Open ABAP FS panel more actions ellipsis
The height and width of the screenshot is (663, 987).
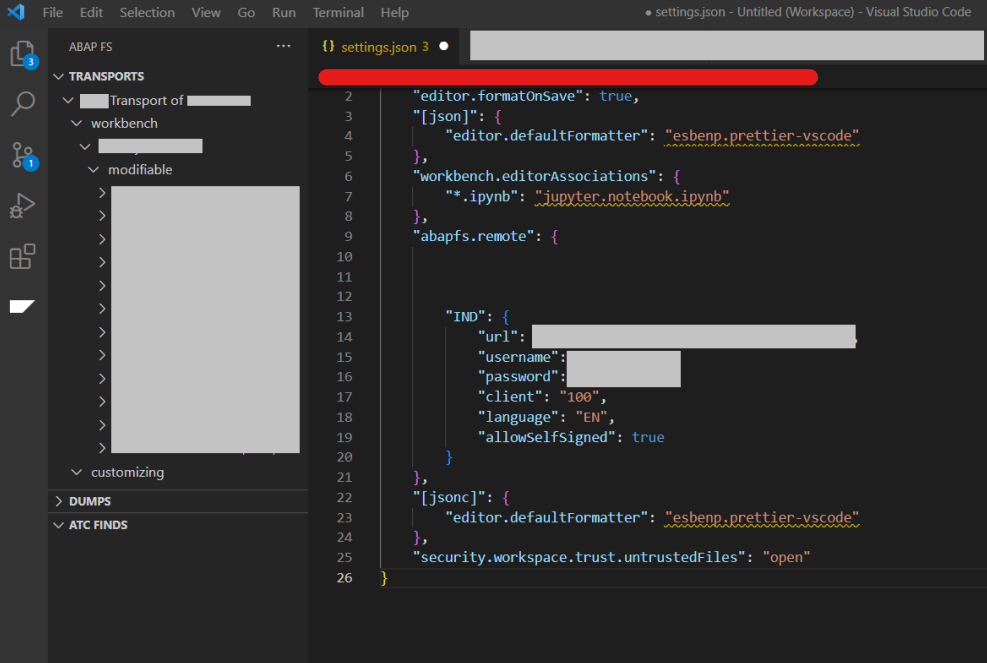pos(284,47)
